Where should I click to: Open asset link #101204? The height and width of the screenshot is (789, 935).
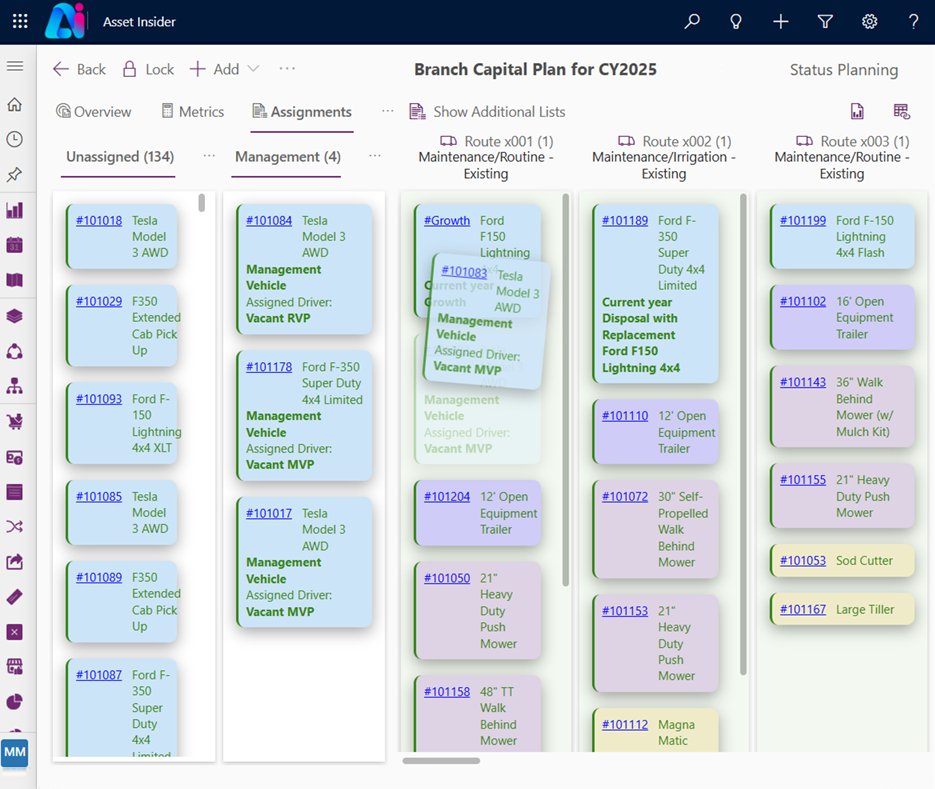447,497
